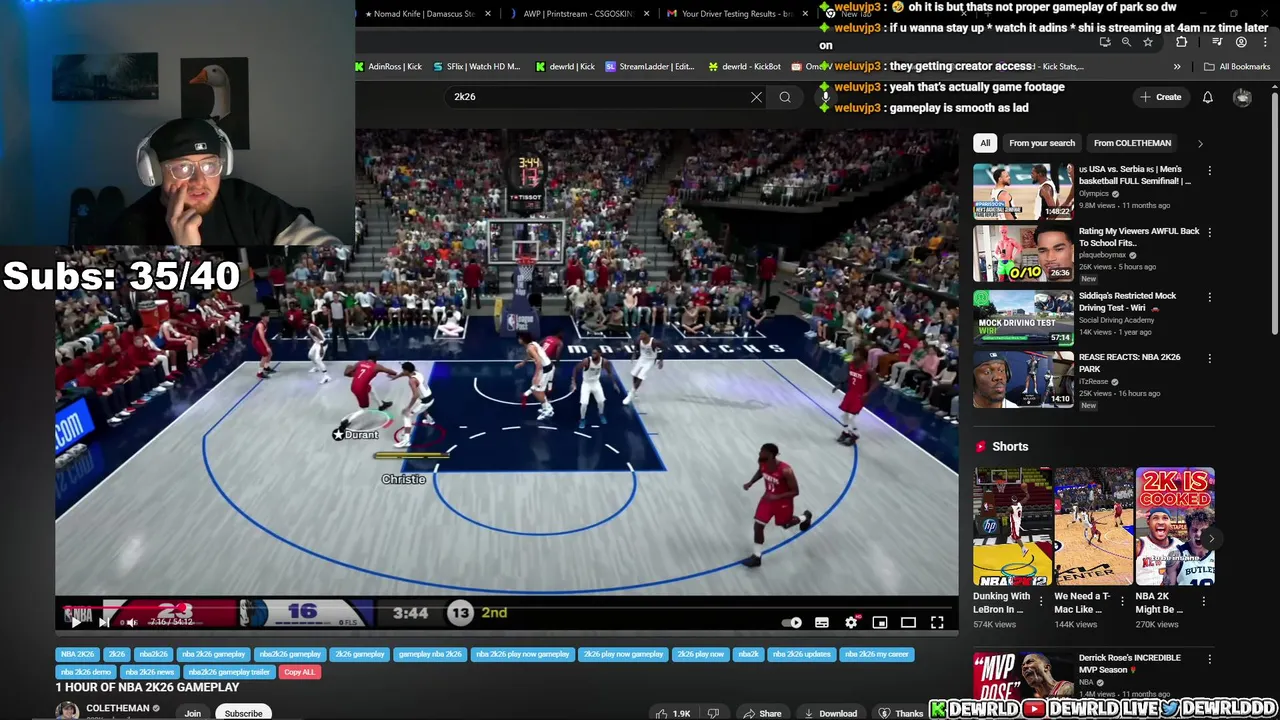Screen dimensions: 1280x720
Task: Select the From your search chip
Action: pos(1042,143)
